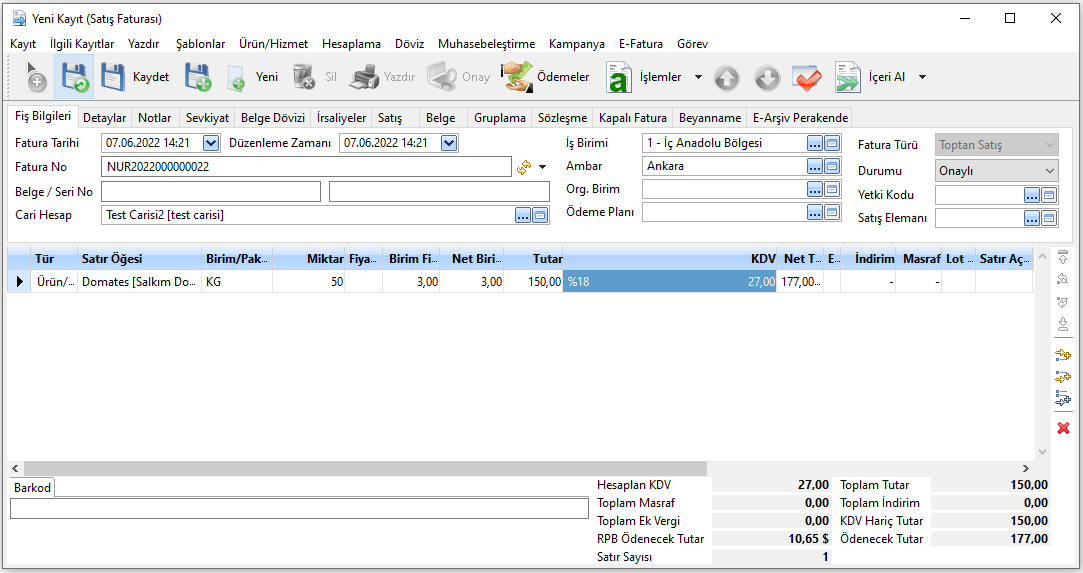Click the gray up arrow toolbar icon

point(727,79)
